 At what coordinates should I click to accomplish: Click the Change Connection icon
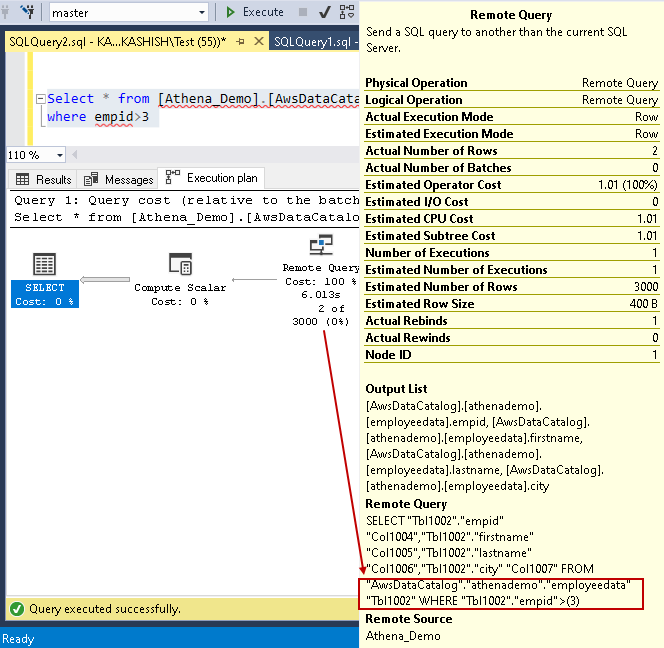pos(27,12)
